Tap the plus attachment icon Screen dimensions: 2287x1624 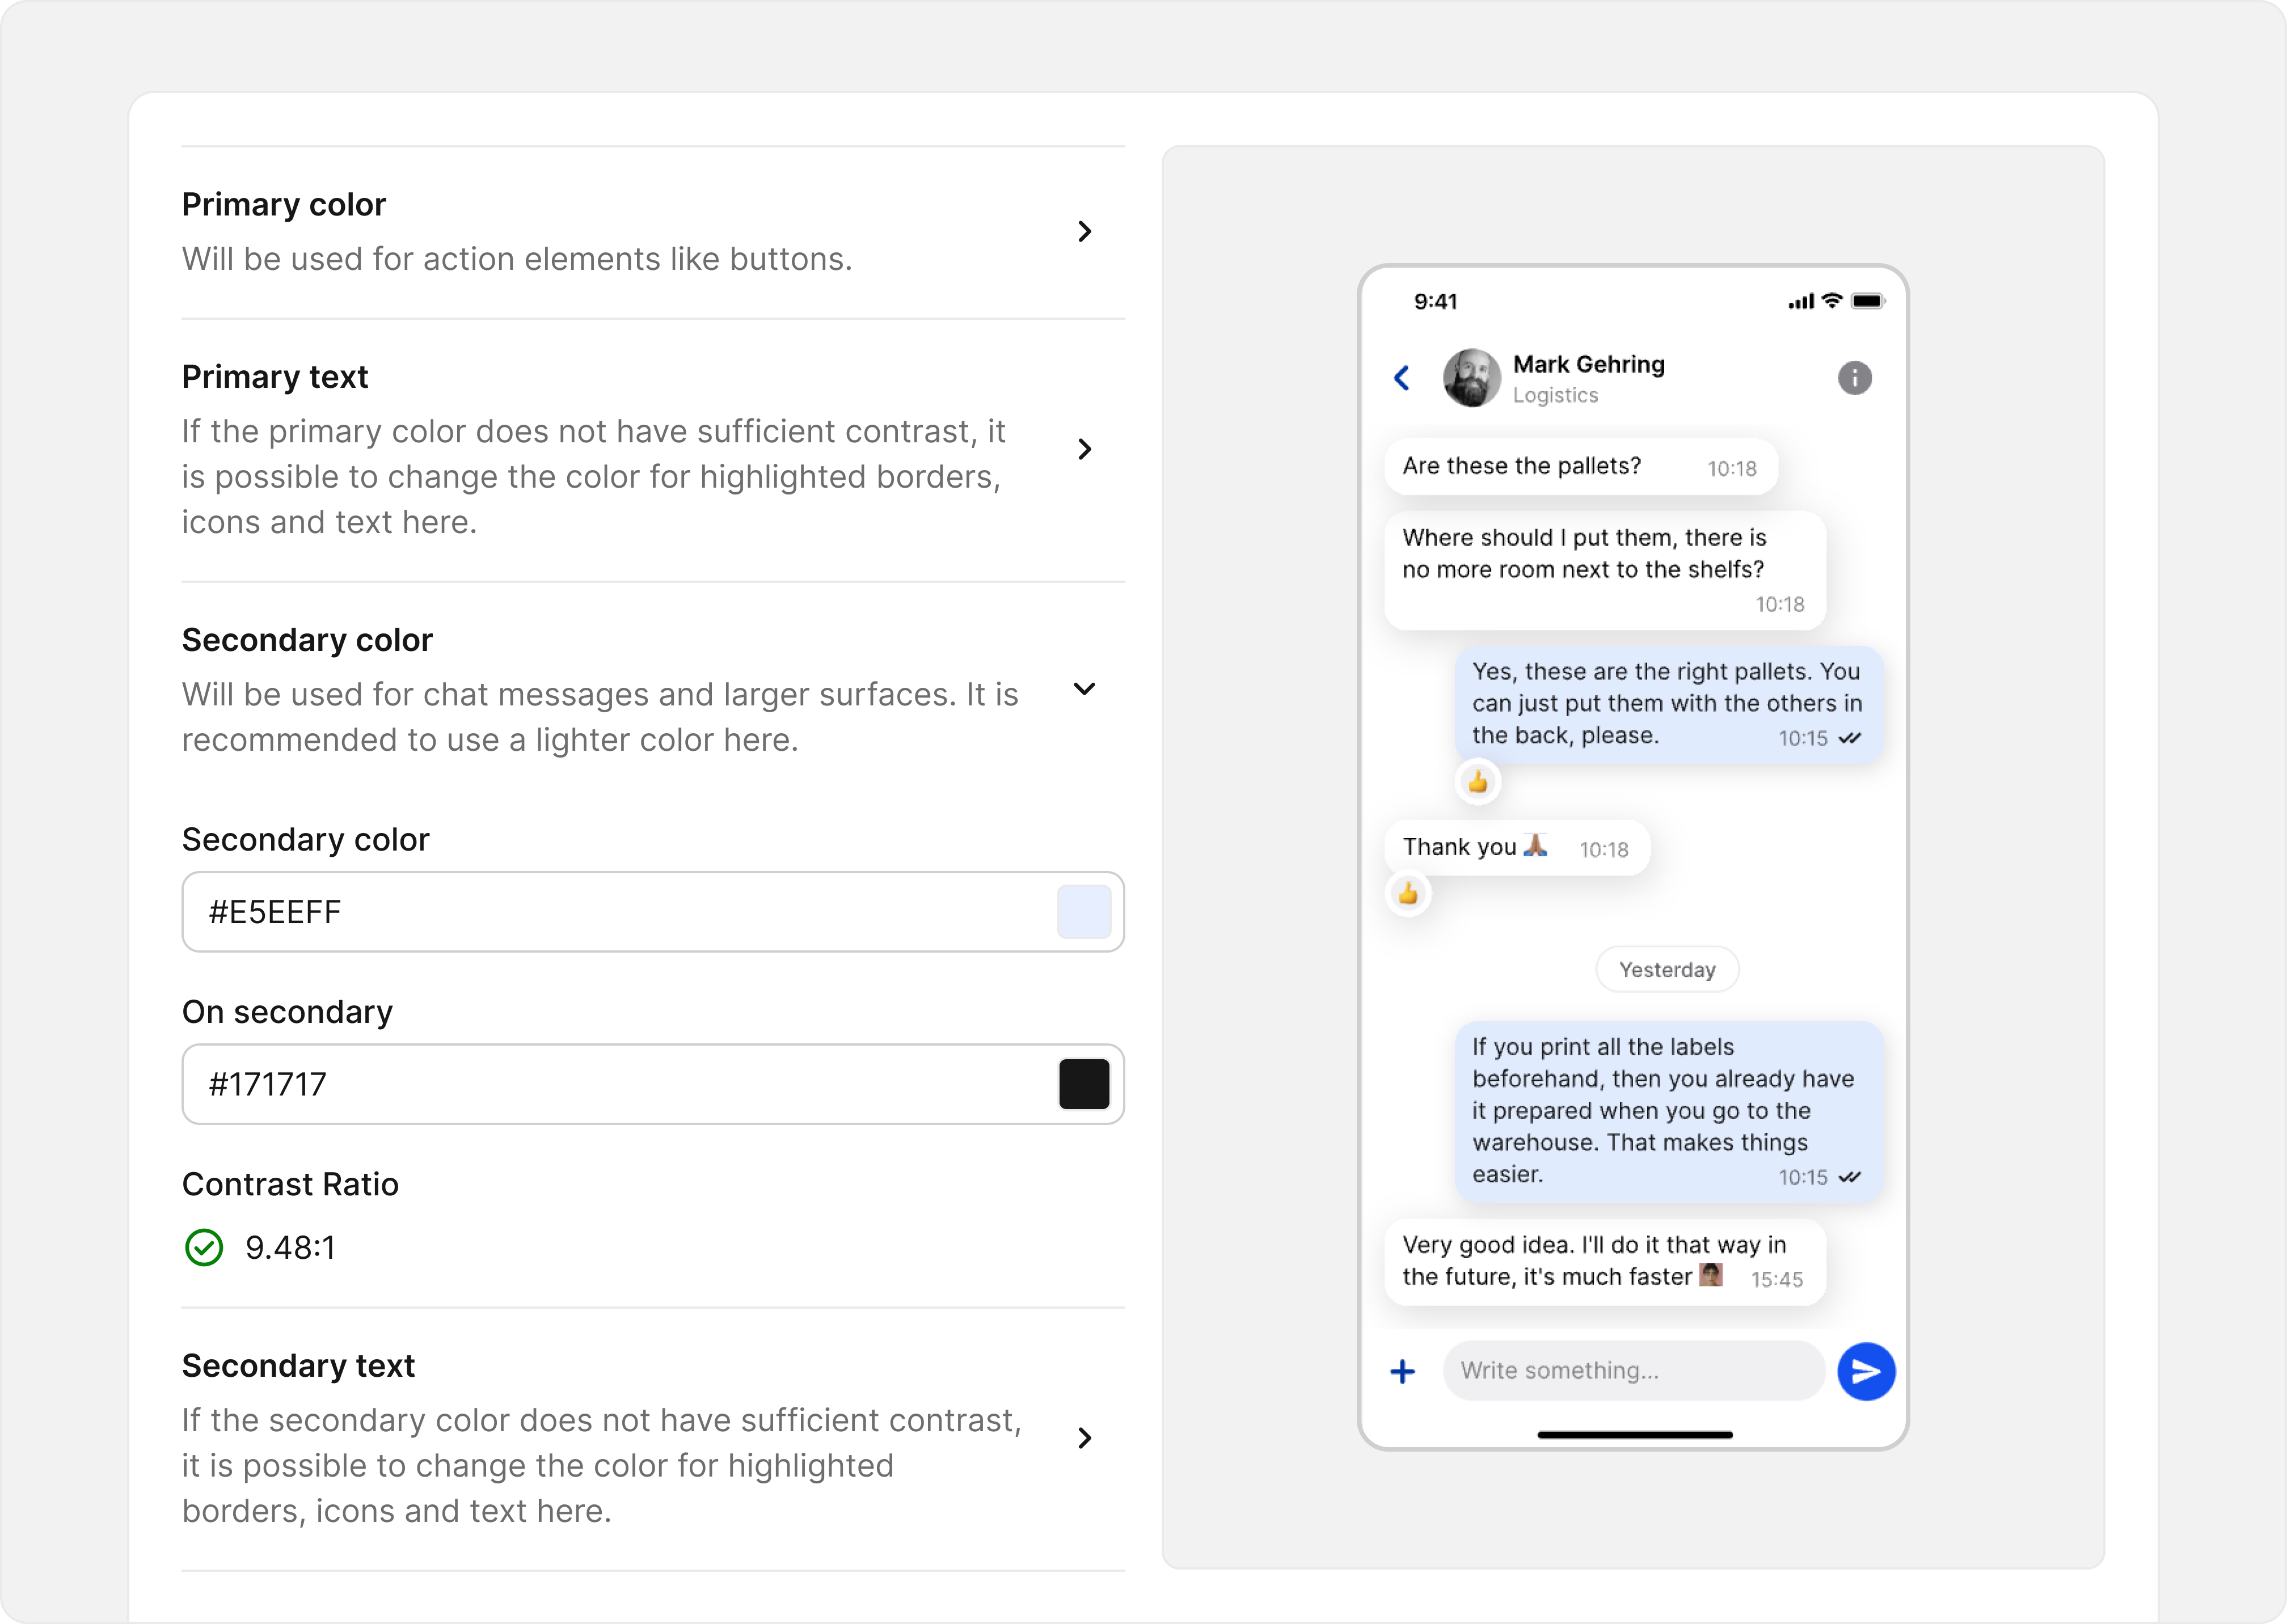[1403, 1371]
